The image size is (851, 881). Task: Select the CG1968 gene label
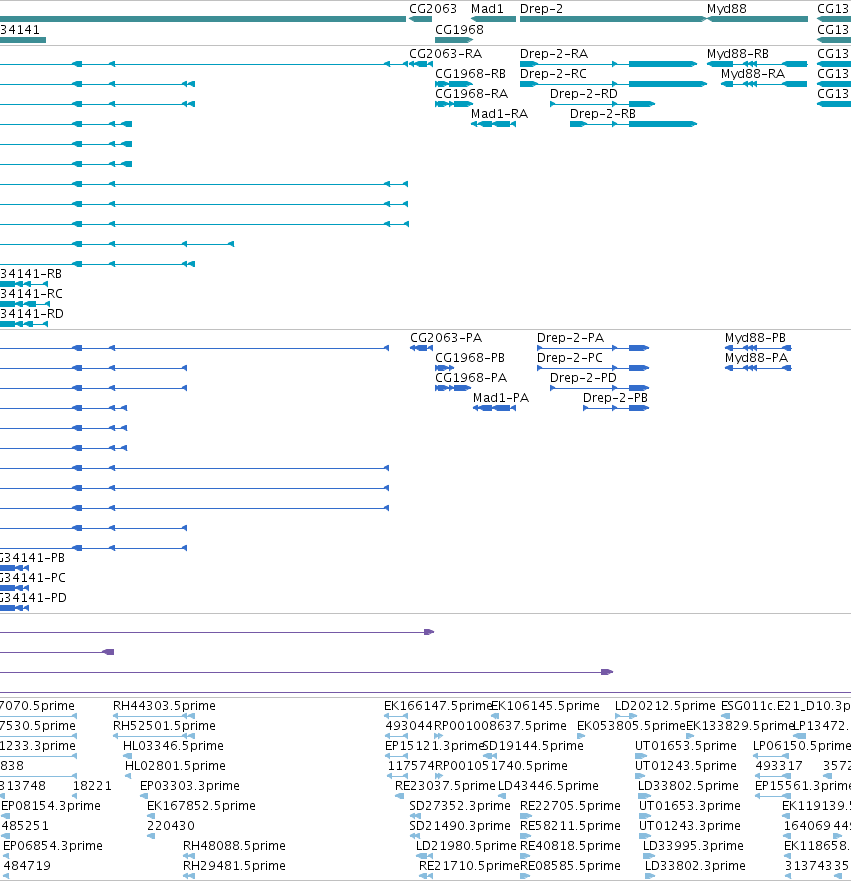[x=459, y=30]
